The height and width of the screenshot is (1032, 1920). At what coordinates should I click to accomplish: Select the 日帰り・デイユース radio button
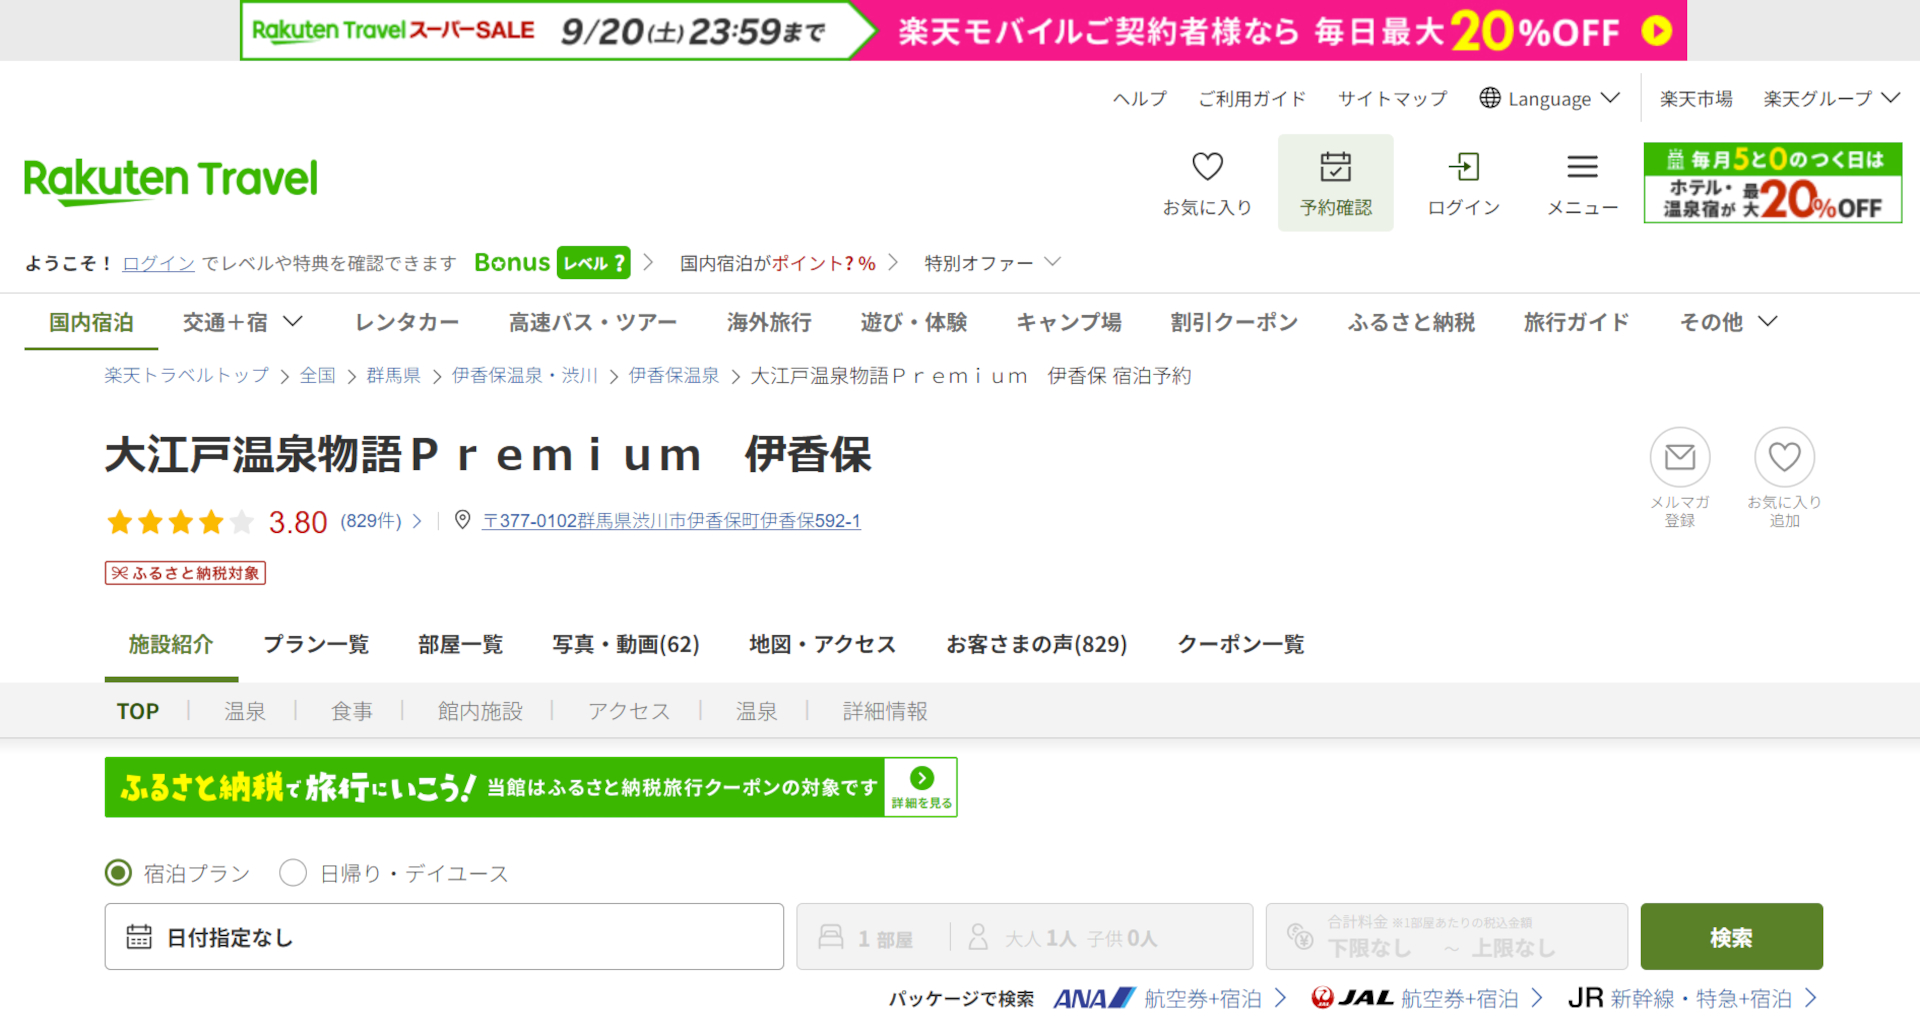click(293, 872)
